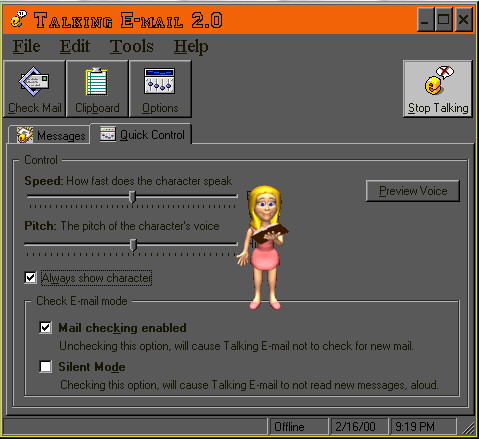The width and height of the screenshot is (479, 439).
Task: Open the Help menu
Action: (x=191, y=47)
